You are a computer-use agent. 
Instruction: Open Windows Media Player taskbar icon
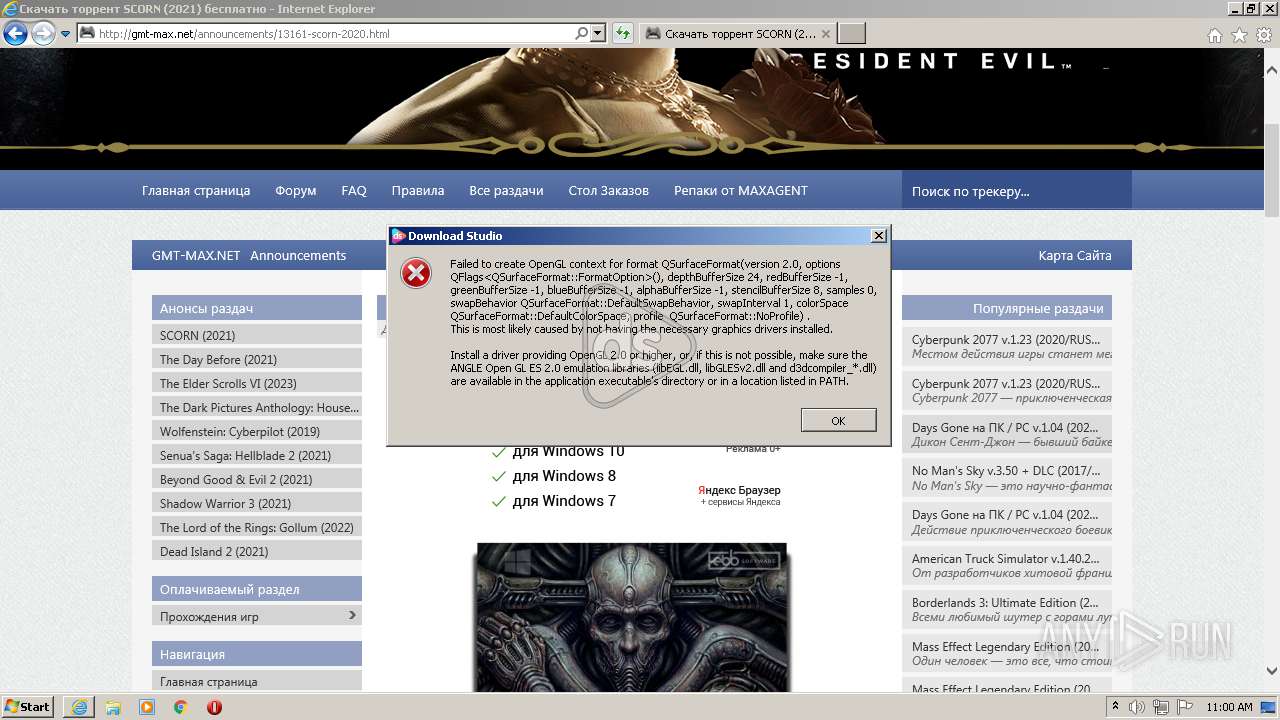(147, 706)
